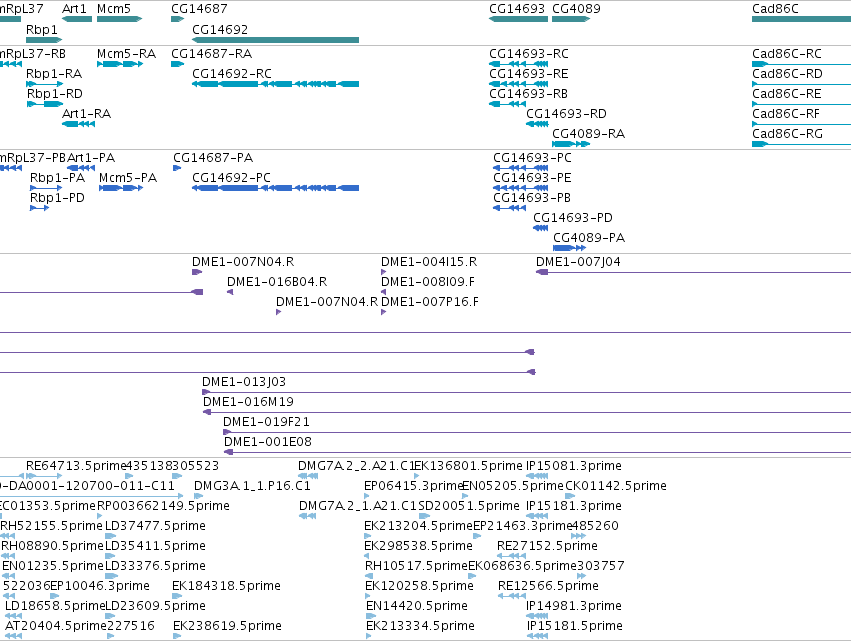
Task: Click the CG14693-RB transcript label
Action: tap(529, 94)
